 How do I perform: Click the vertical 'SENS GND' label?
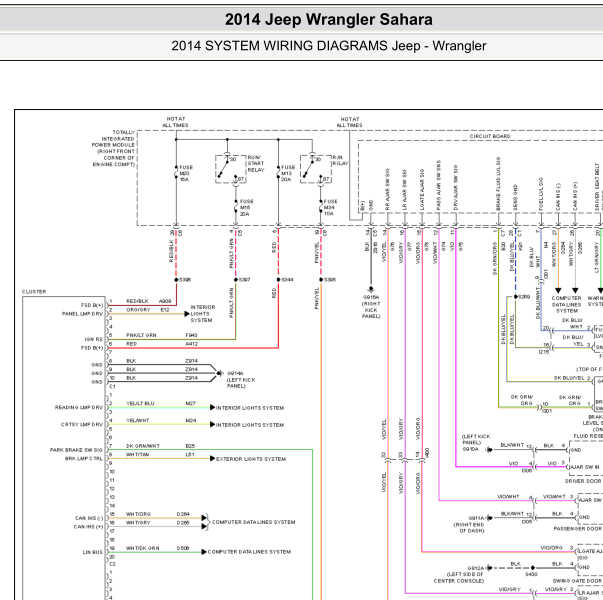(515, 198)
